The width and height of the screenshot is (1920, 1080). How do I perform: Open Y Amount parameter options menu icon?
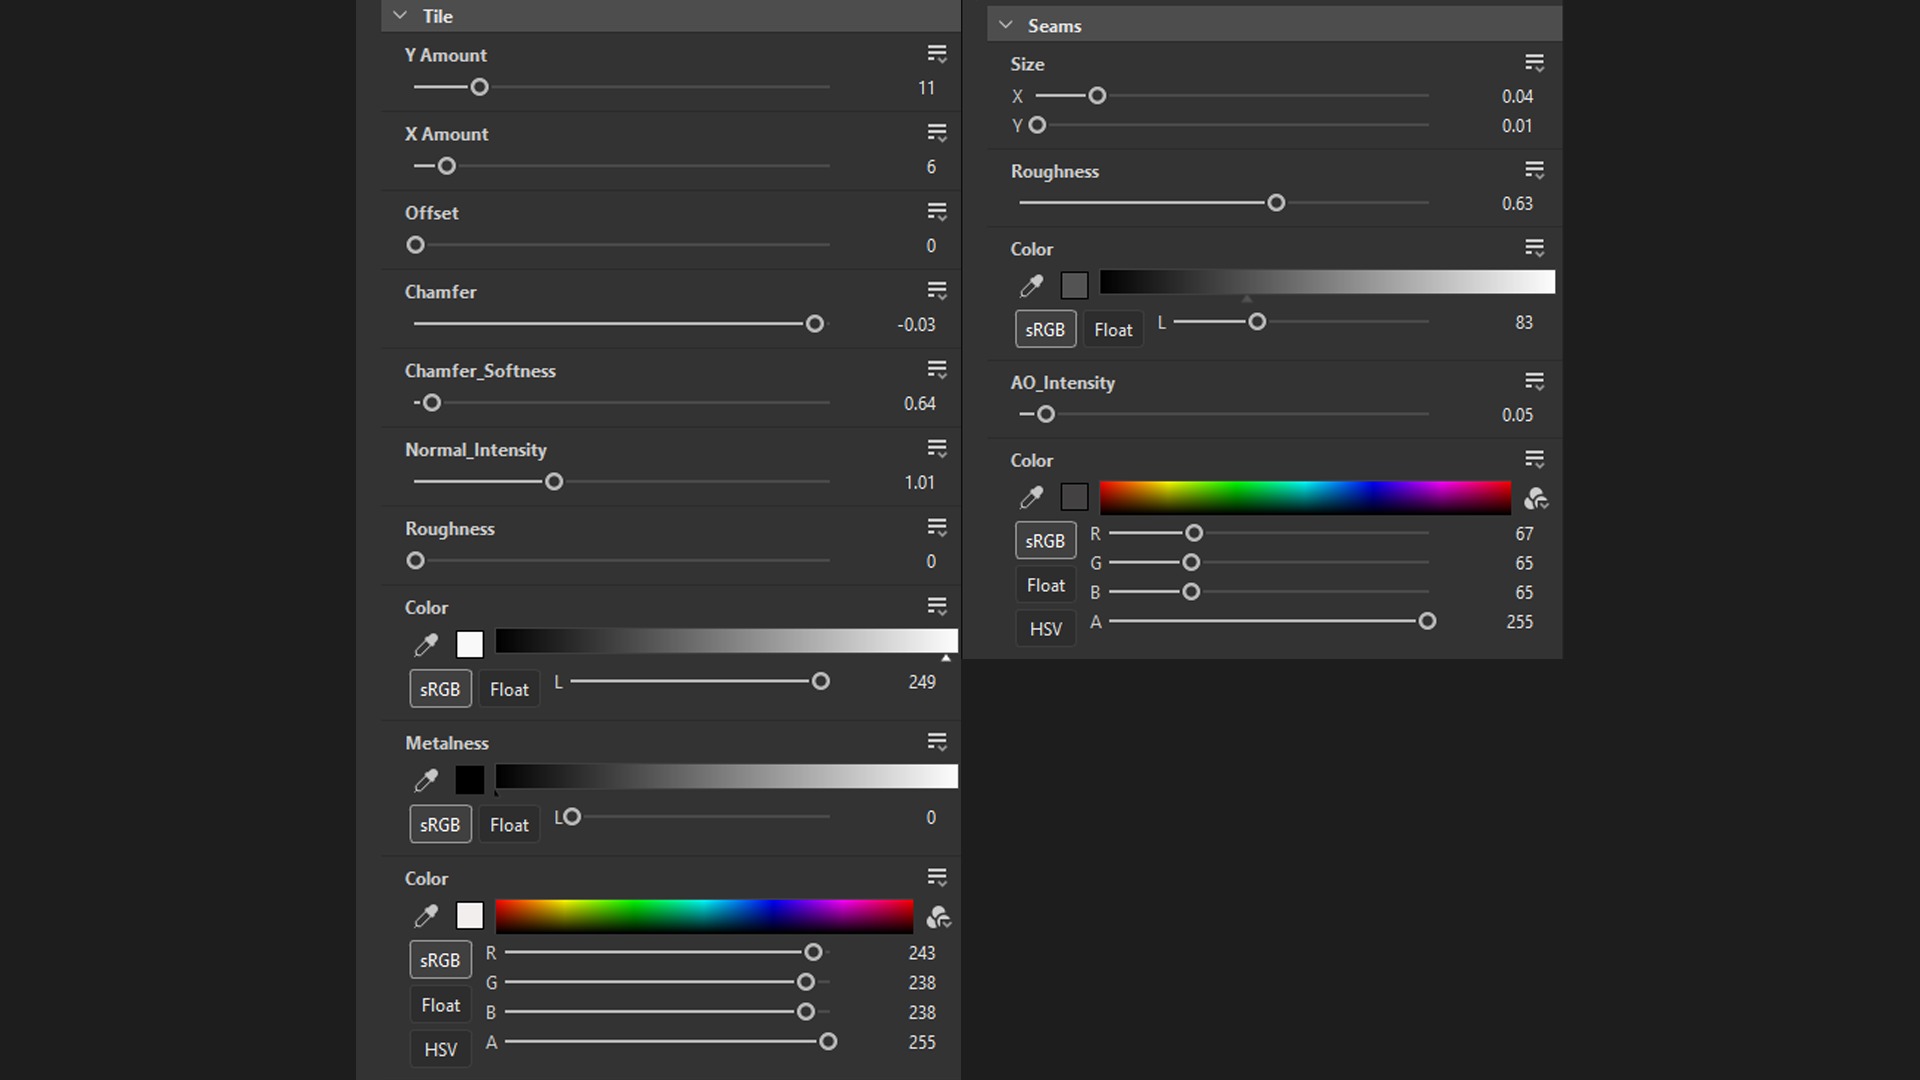tap(936, 54)
